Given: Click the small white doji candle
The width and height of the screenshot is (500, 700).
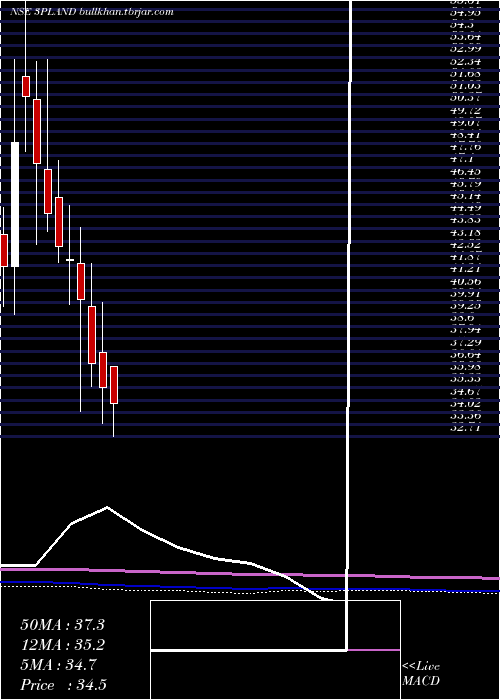Looking at the screenshot, I should point(70,259).
